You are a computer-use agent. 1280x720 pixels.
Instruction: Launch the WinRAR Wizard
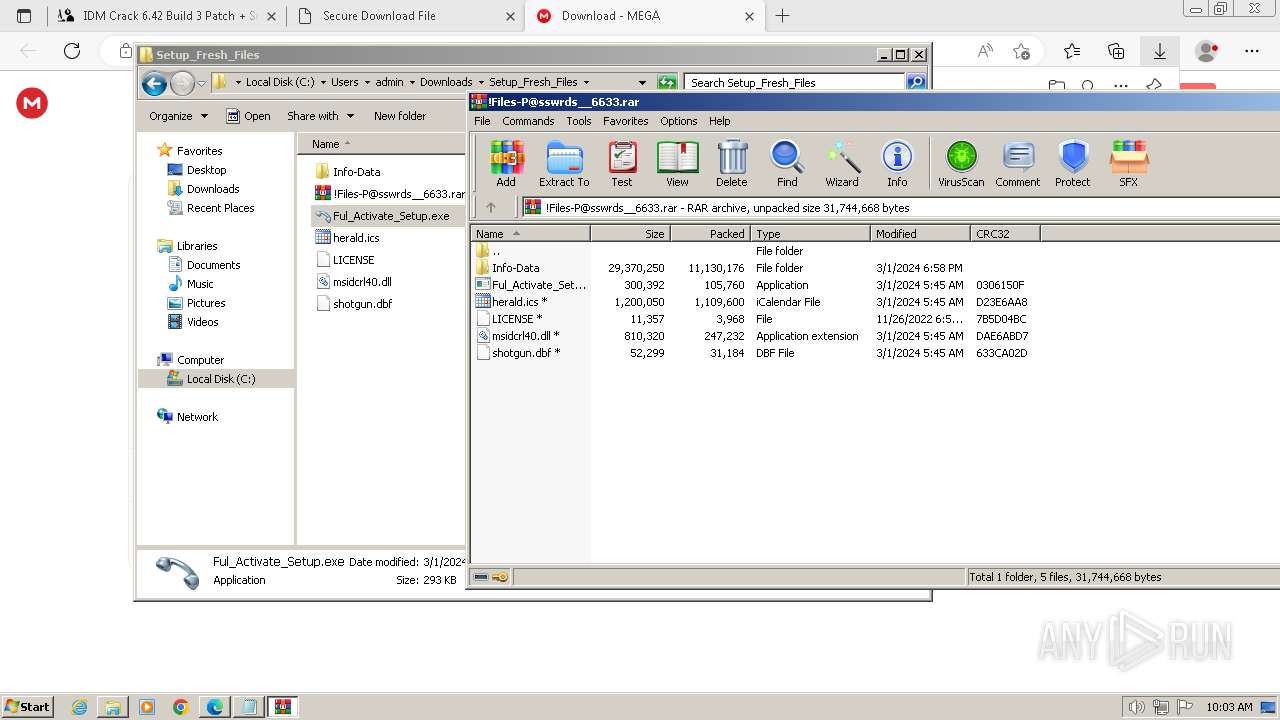point(842,163)
